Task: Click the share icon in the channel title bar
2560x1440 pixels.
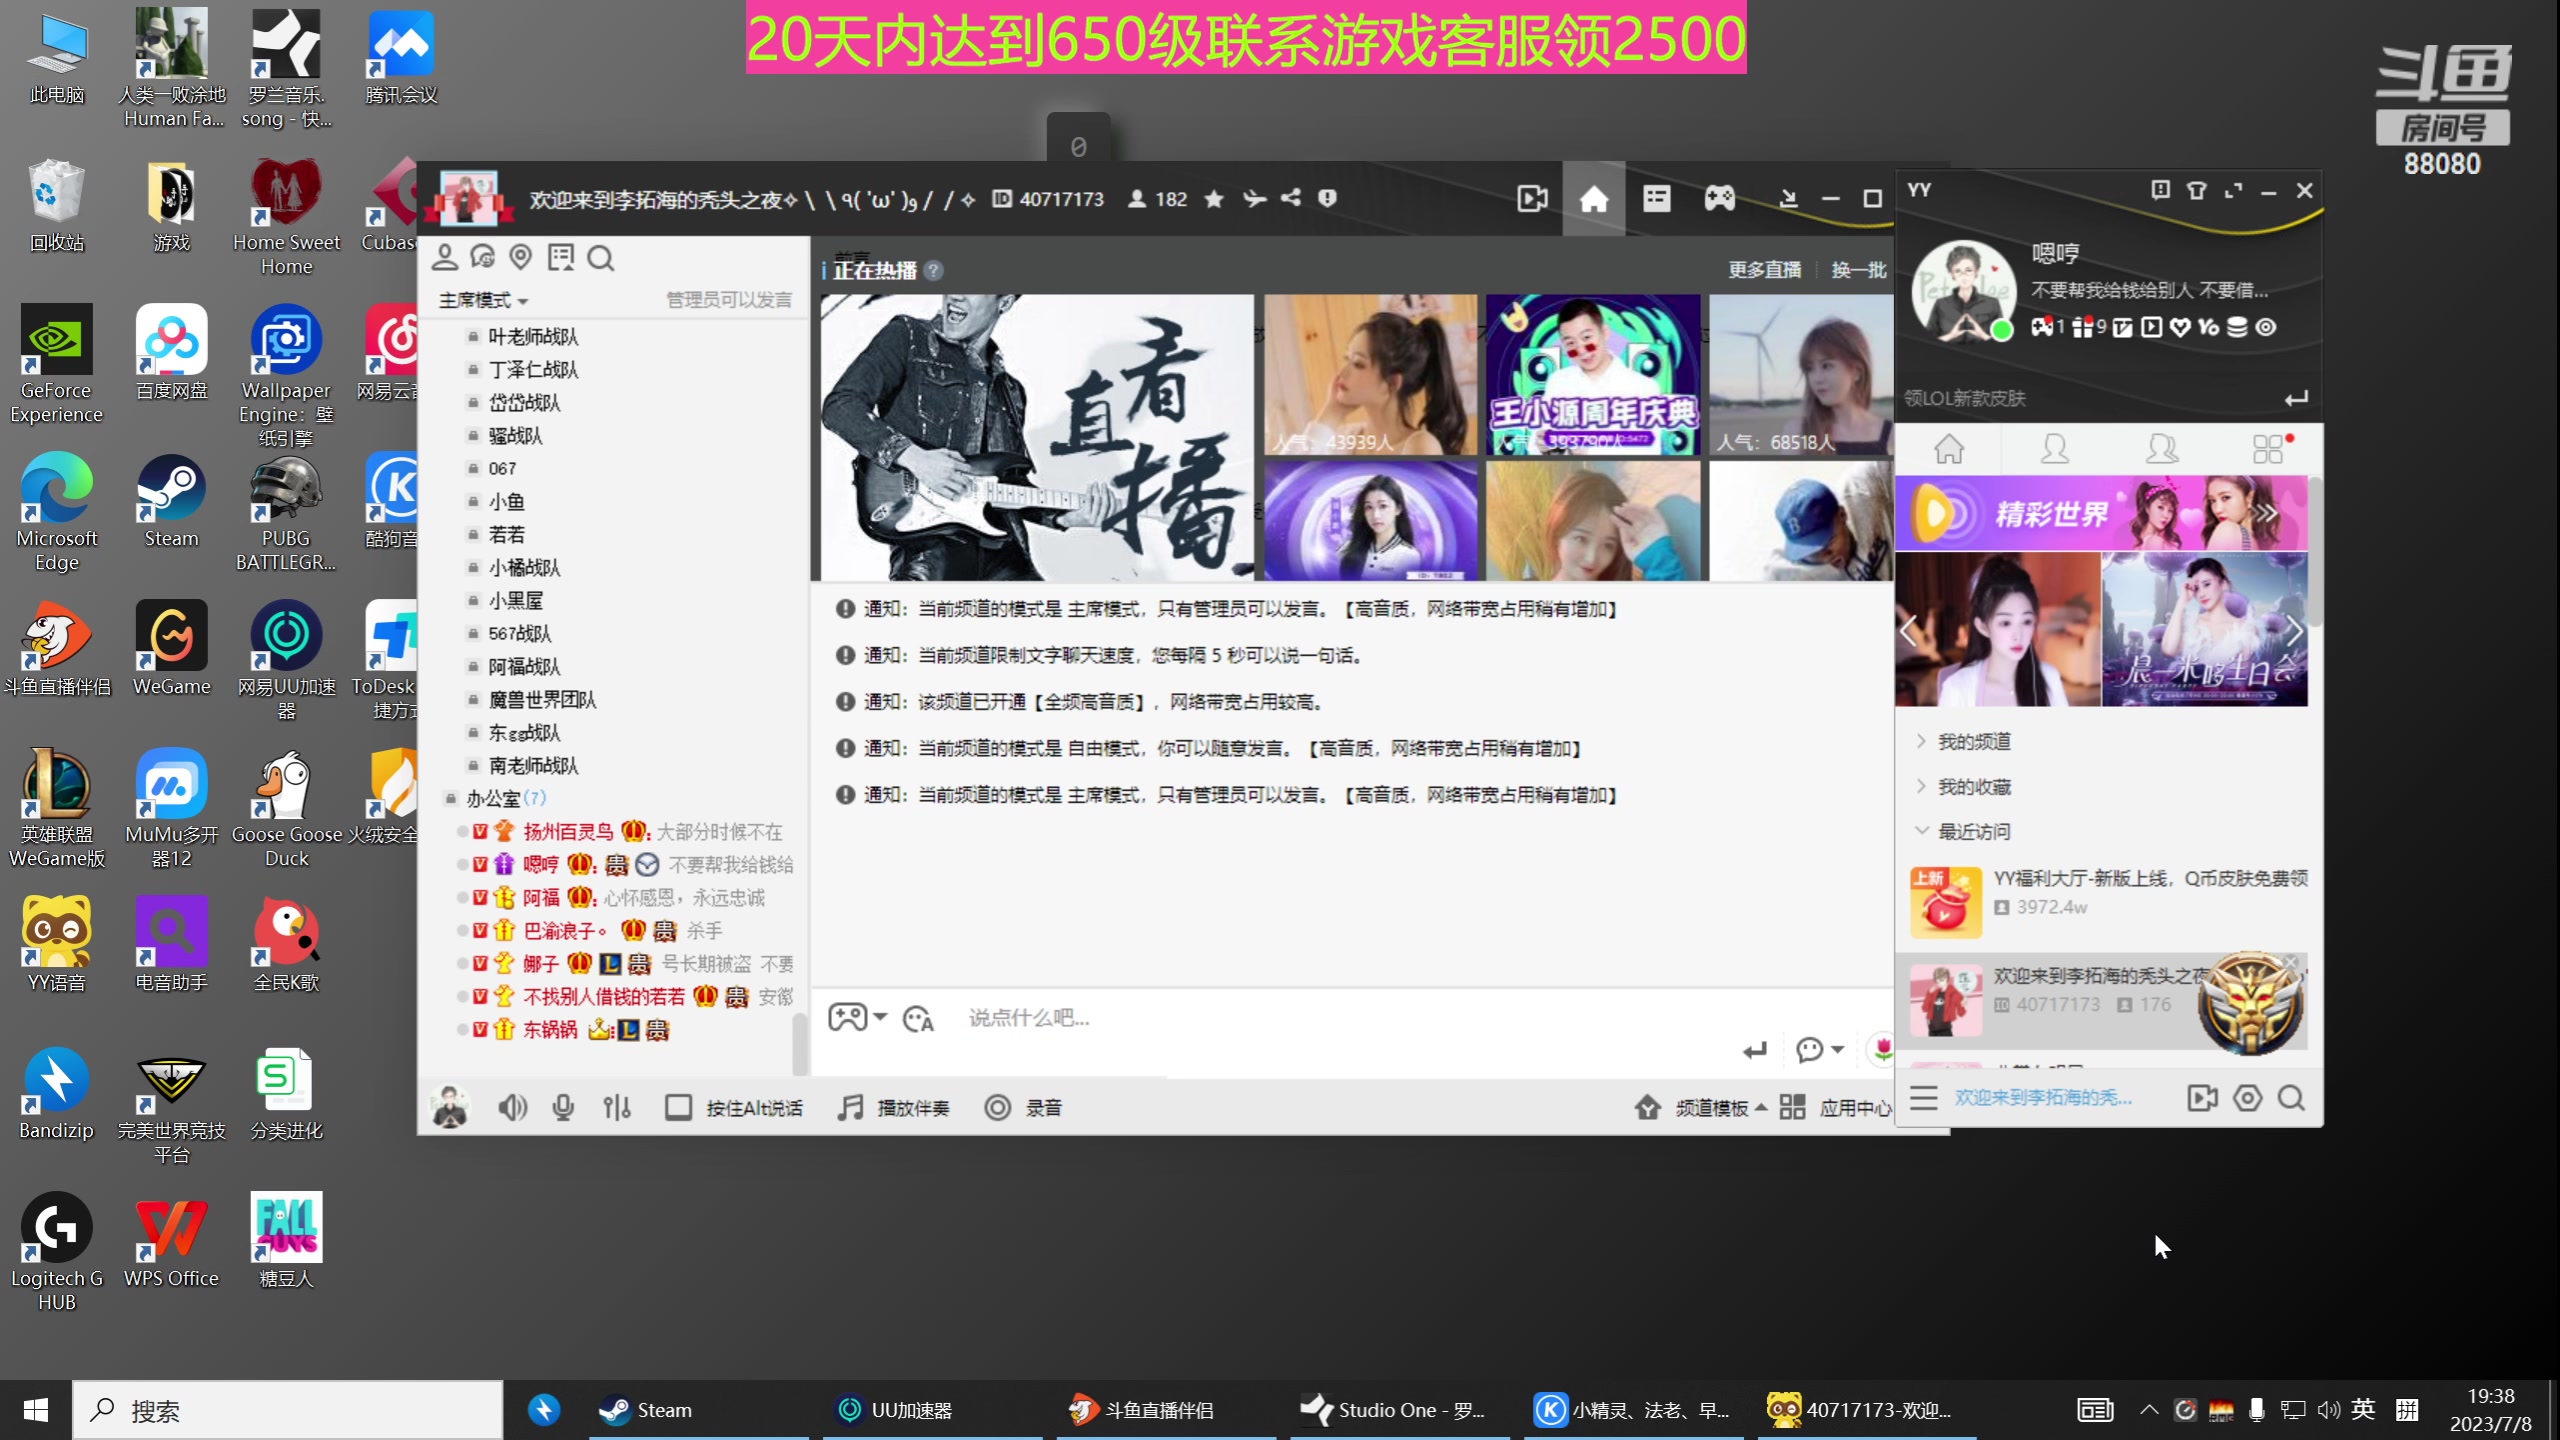Action: pos(1291,199)
